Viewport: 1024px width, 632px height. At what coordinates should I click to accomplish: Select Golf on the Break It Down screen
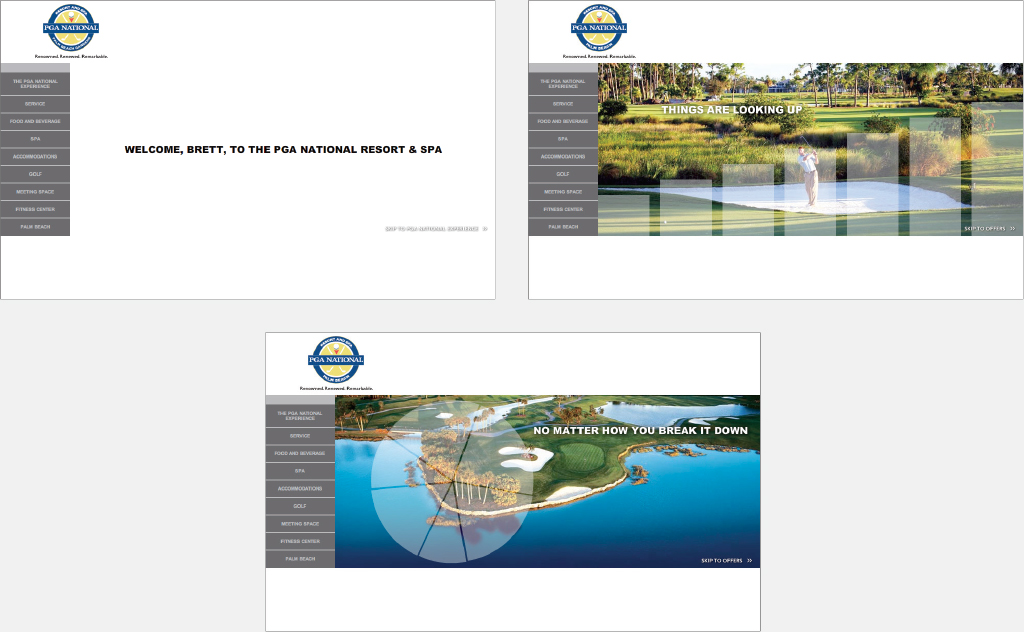300,506
